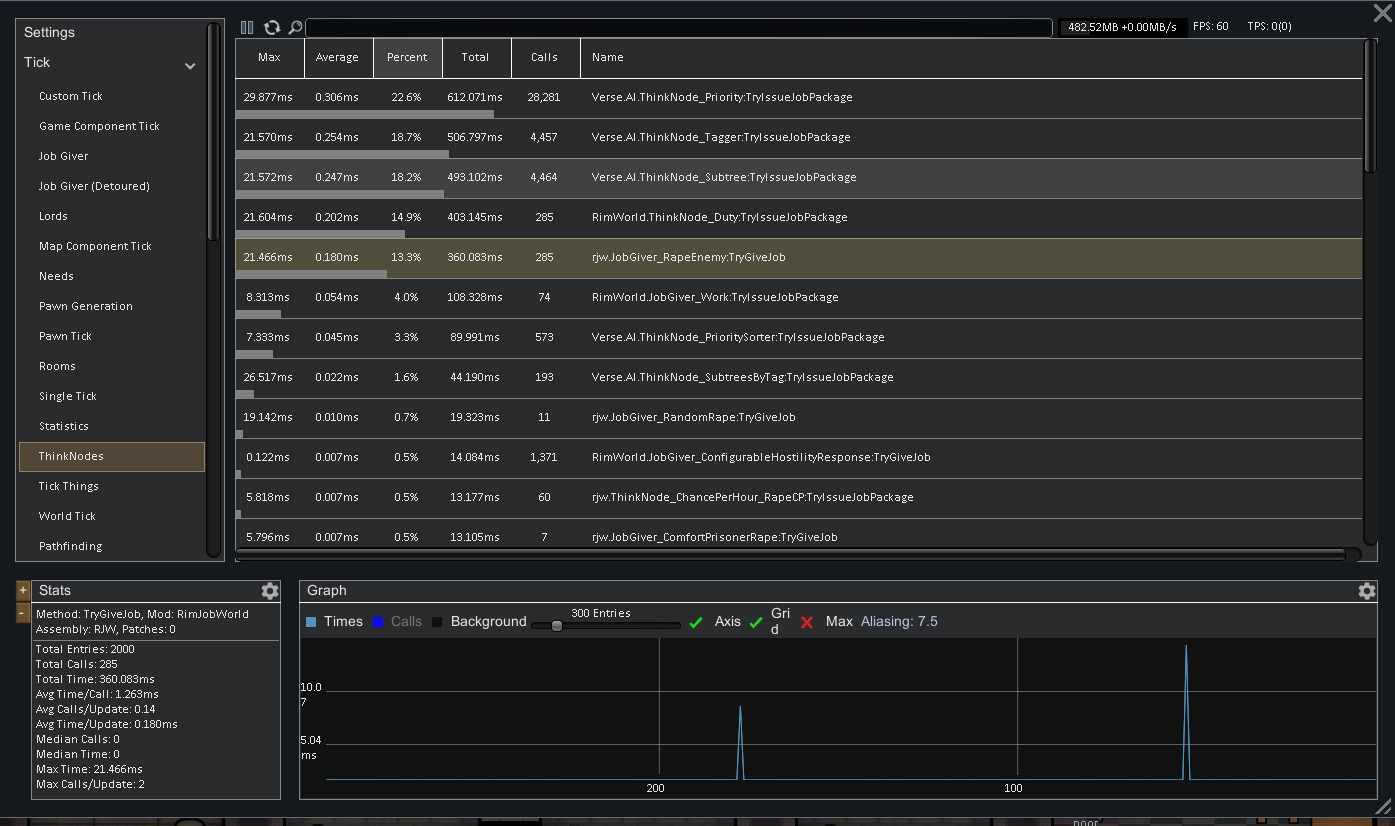Close the profiler window with the X
The image size is (1395, 826).
[x=1382, y=13]
